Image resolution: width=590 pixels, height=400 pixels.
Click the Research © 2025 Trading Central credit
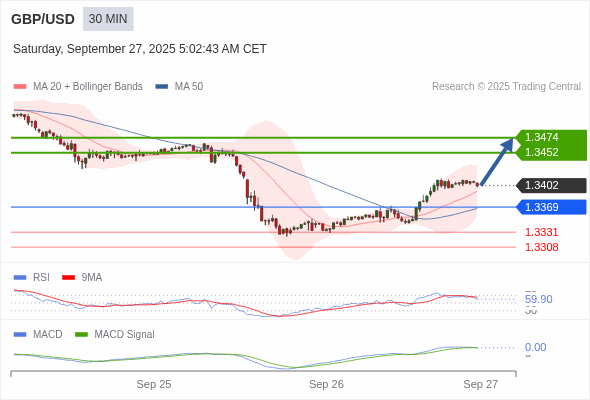[506, 87]
